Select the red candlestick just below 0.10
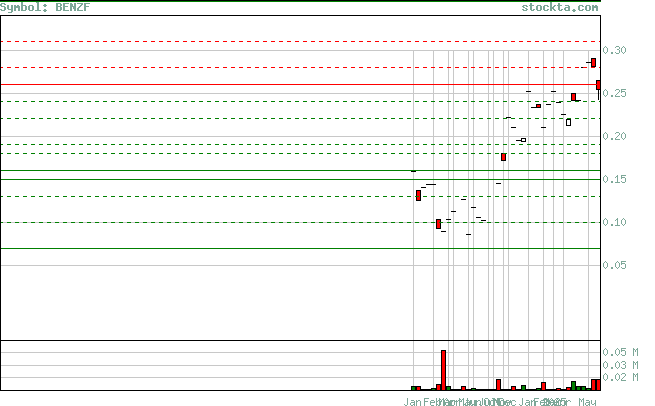Screen dimensions: 655x406 coord(438,224)
